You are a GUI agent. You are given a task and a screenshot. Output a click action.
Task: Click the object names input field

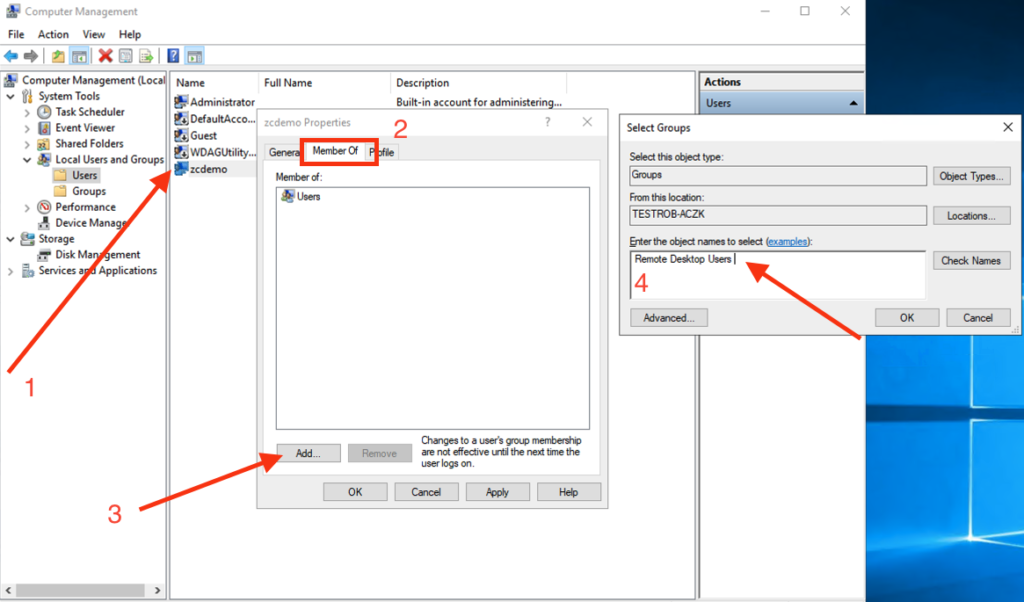click(x=778, y=275)
